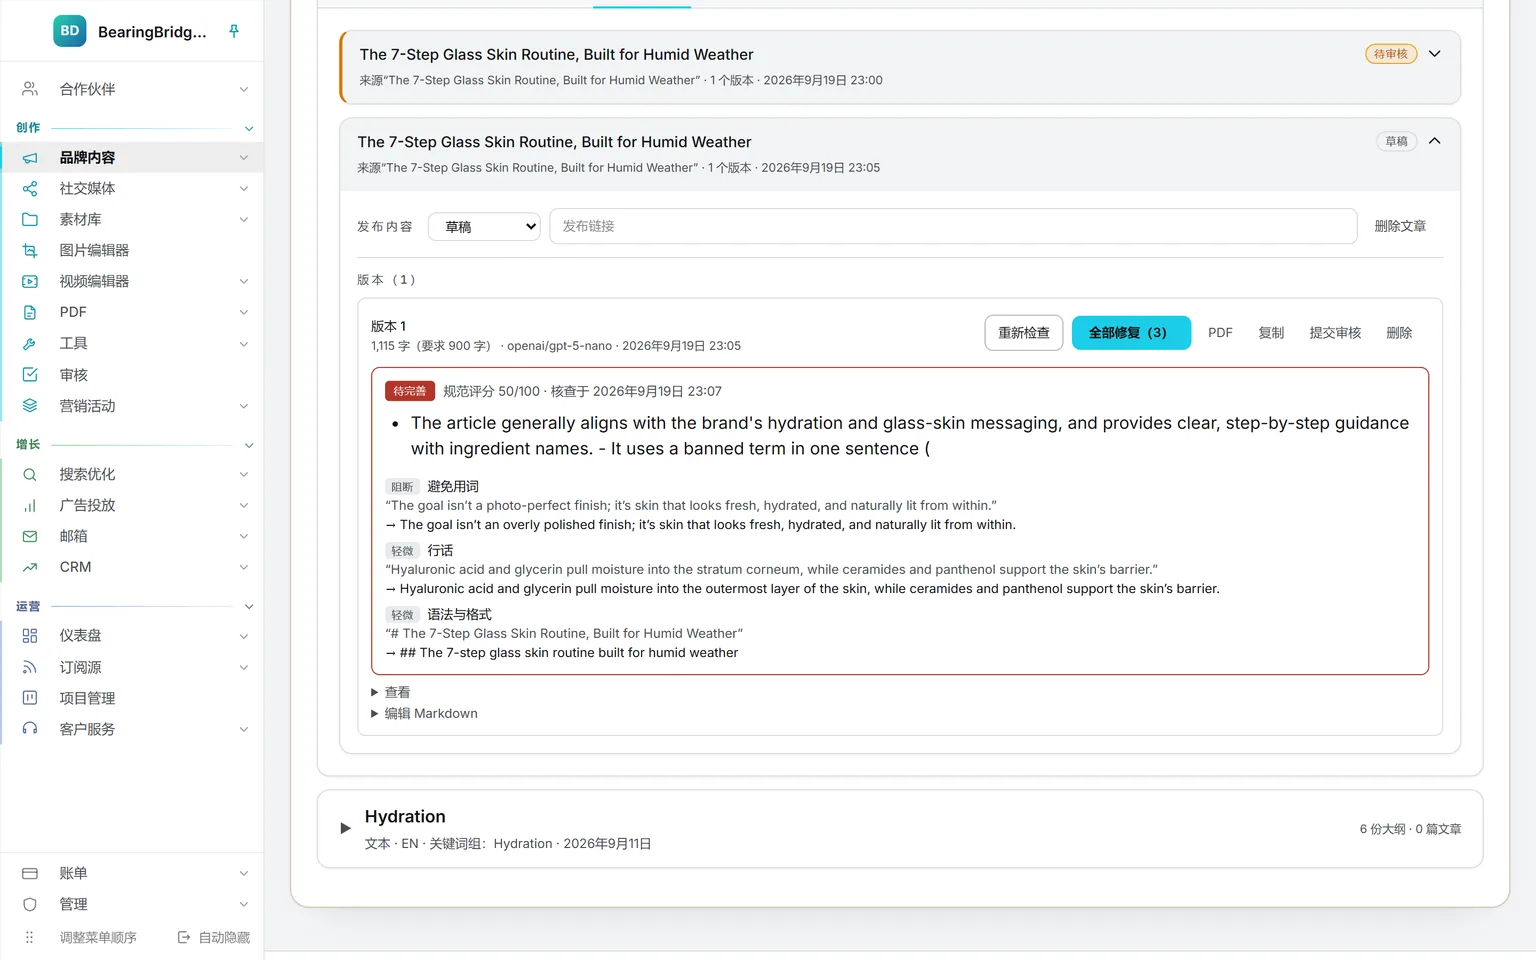Click the folder icon for 素材库
The height and width of the screenshot is (960, 1536).
pos(30,219)
